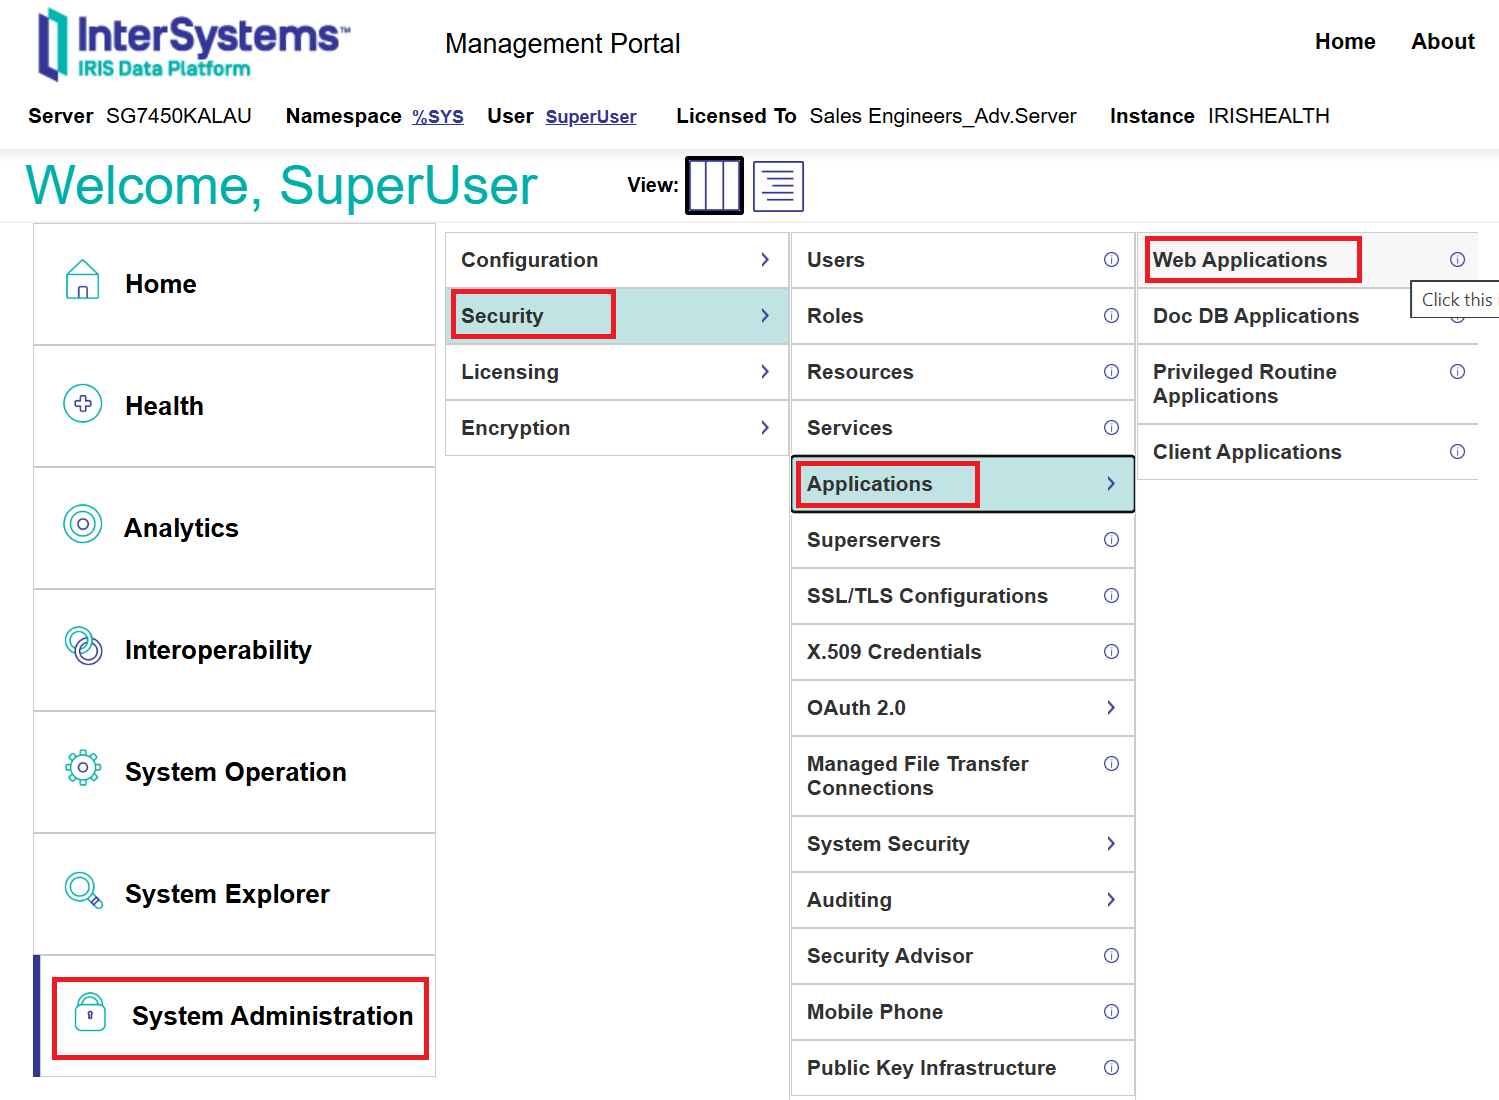Click the System Administration lock icon

90,1013
